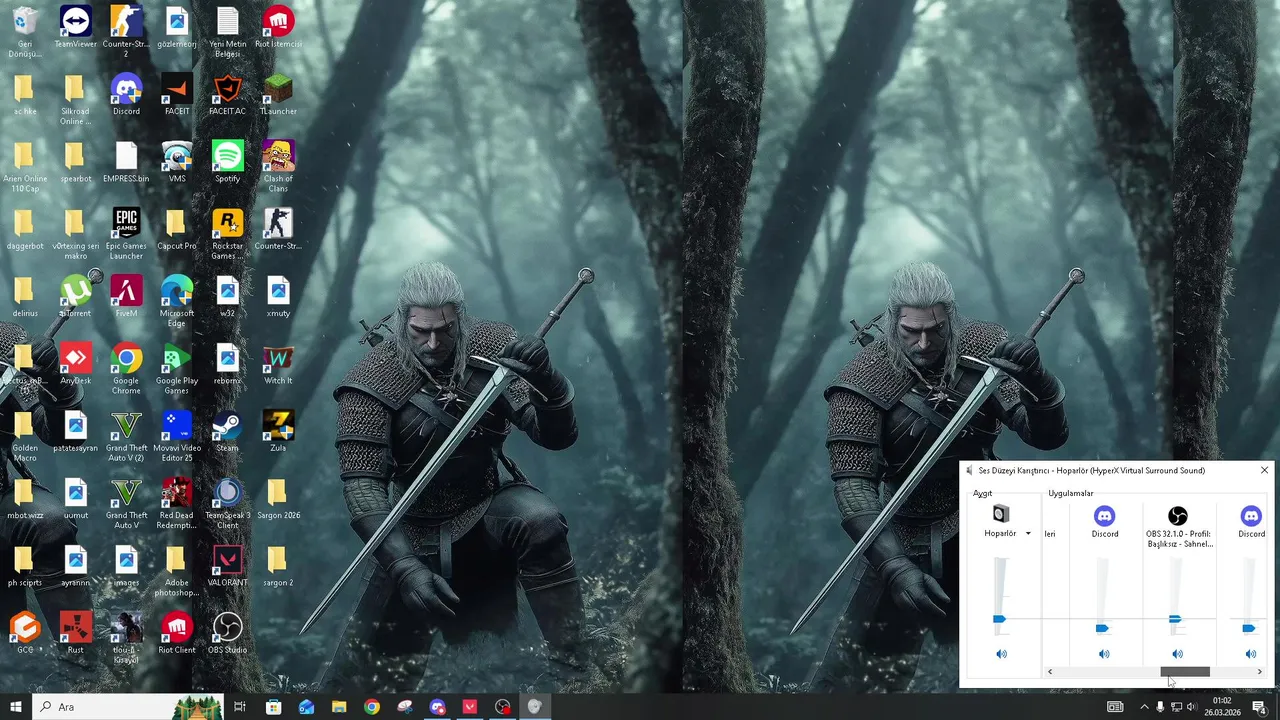The height and width of the screenshot is (720, 1280).
Task: Select the Google Play Games icon
Action: 177,368
